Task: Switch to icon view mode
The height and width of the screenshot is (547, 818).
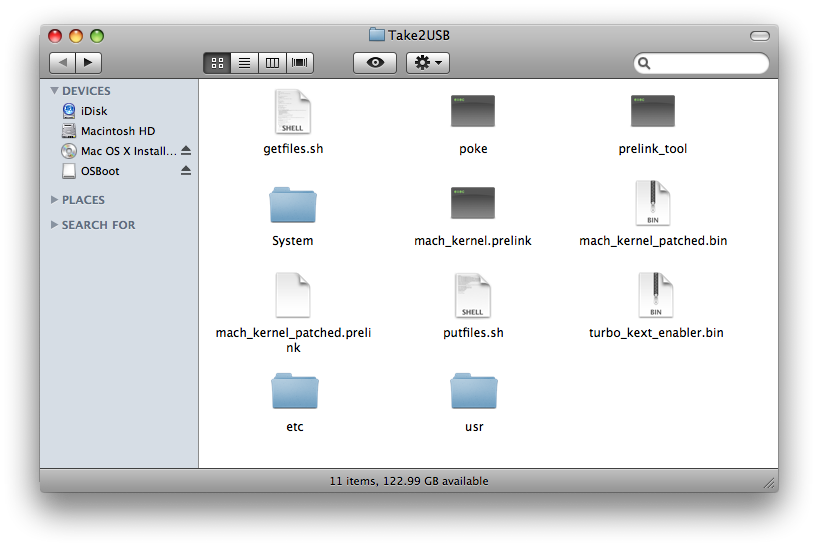Action: [217, 63]
